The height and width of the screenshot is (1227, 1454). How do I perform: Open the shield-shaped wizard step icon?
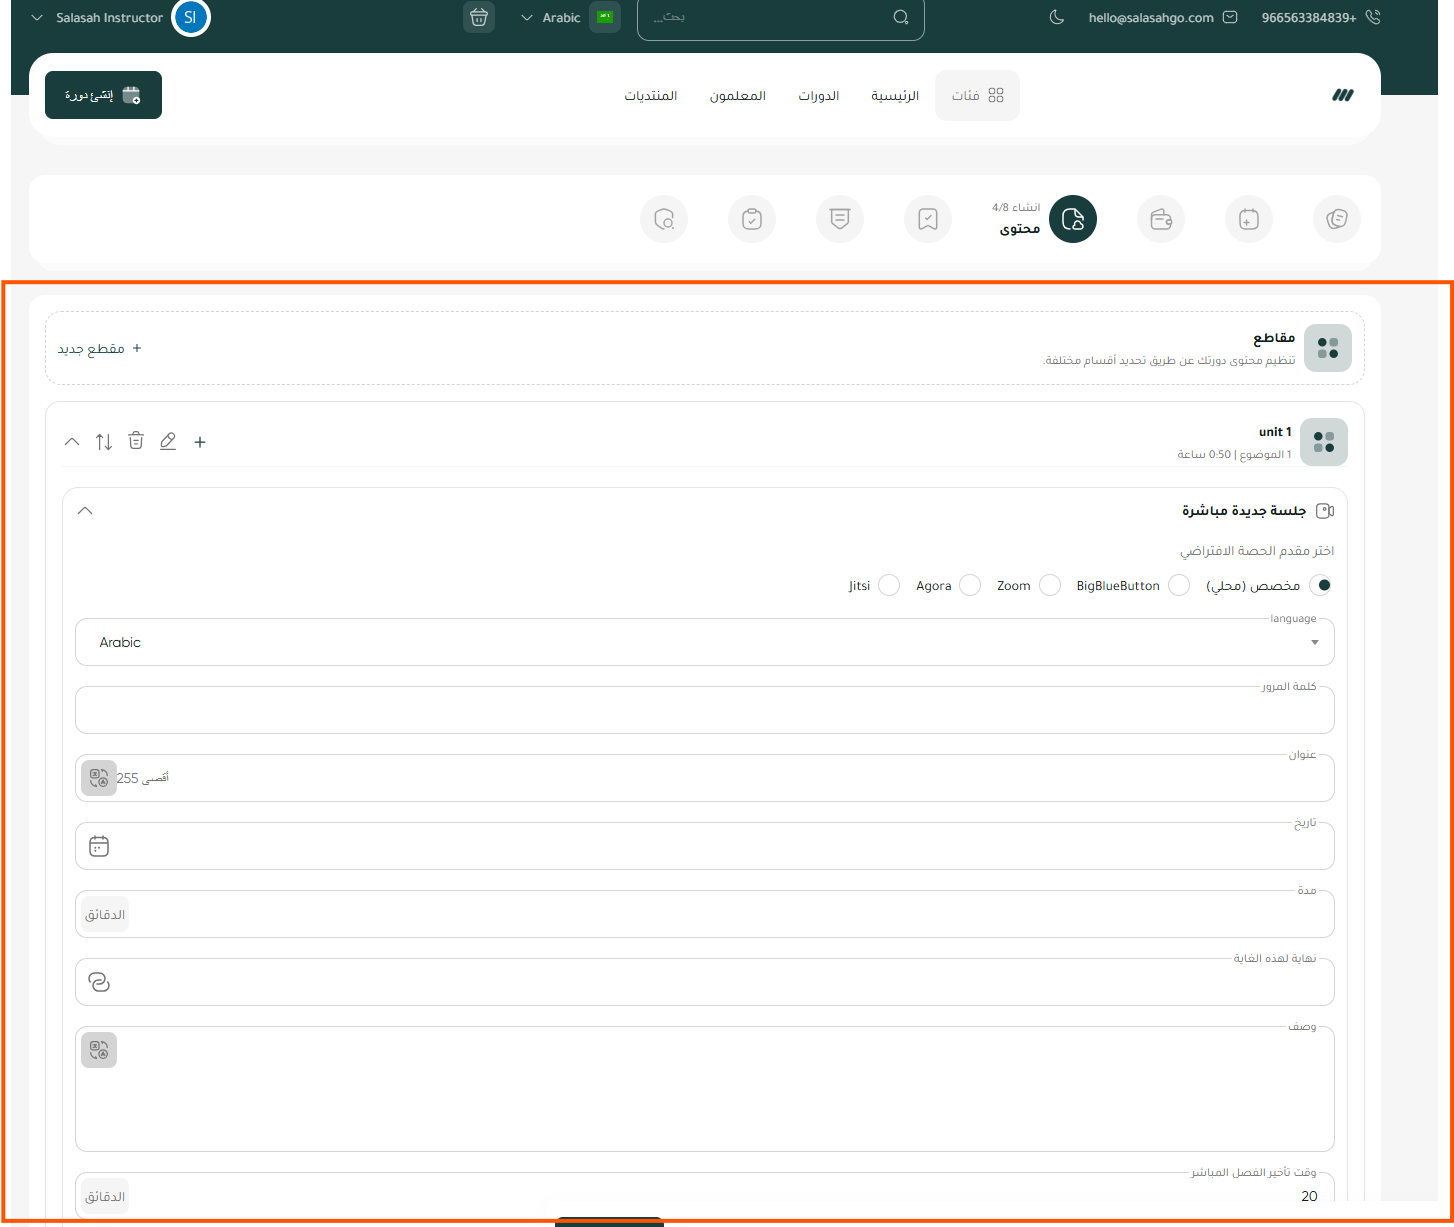pyautogui.click(x=840, y=219)
